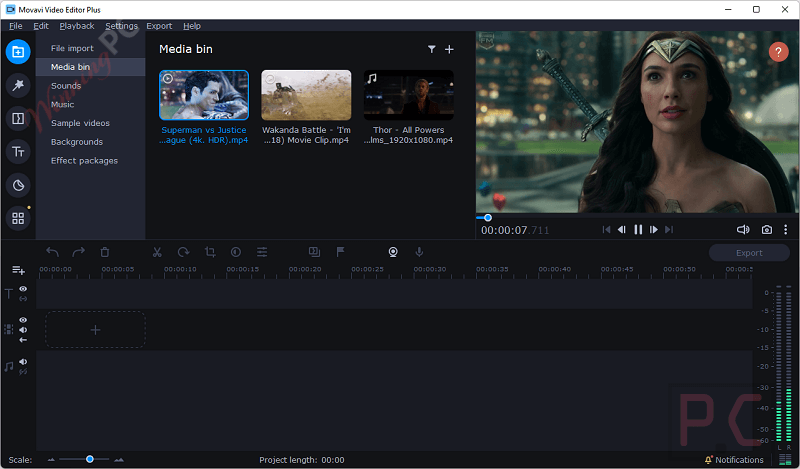This screenshot has height=469, width=800.
Task: Toggle the preview volume speaker icon
Action: click(743, 230)
